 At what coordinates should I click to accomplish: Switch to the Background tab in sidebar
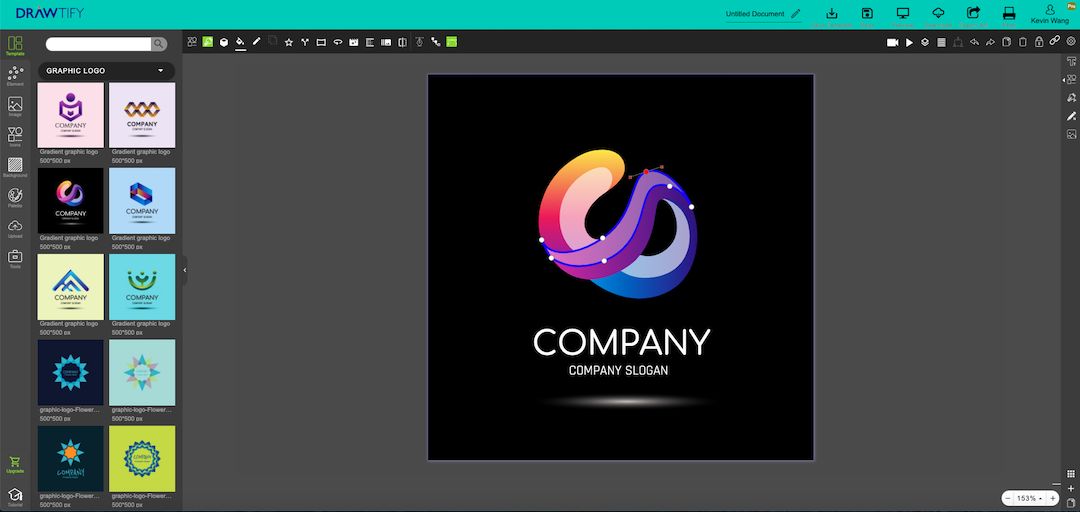[15, 167]
